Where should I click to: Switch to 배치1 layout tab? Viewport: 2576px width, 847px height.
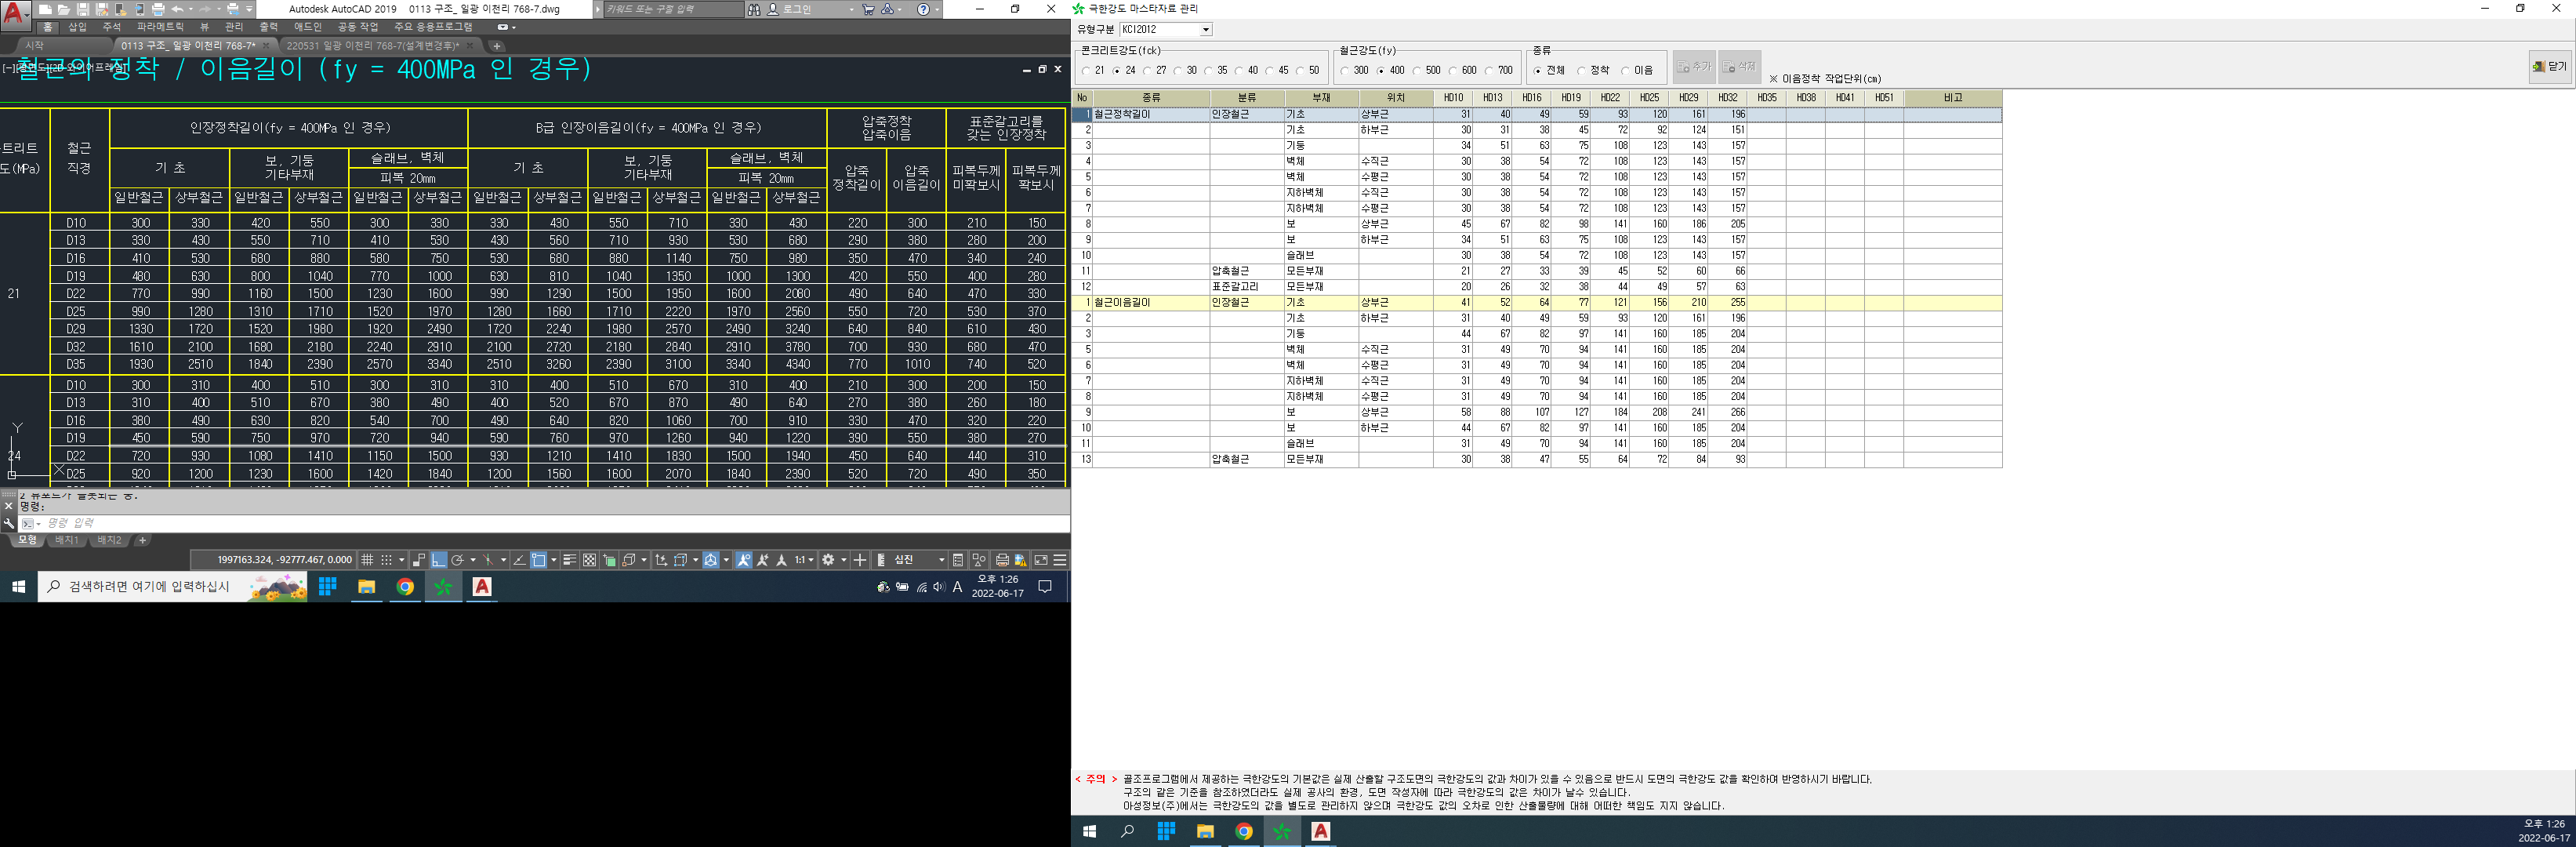click(66, 540)
